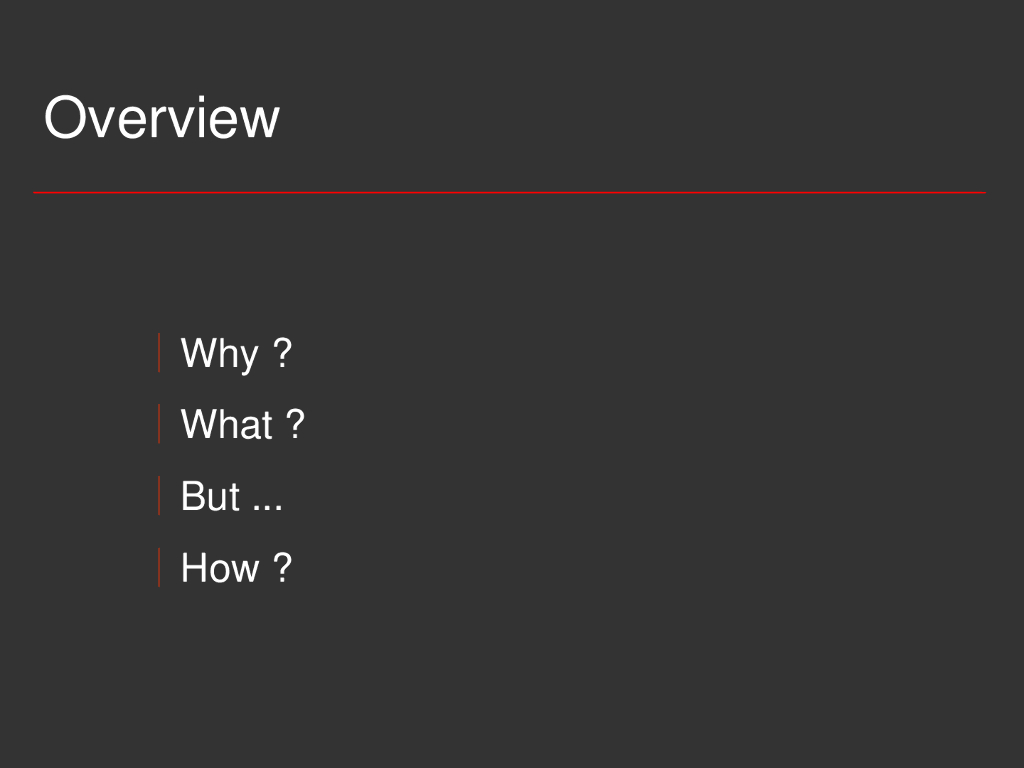Image resolution: width=1024 pixels, height=768 pixels.
Task: Click the capital "W" in "What"
Action: pos(197,425)
